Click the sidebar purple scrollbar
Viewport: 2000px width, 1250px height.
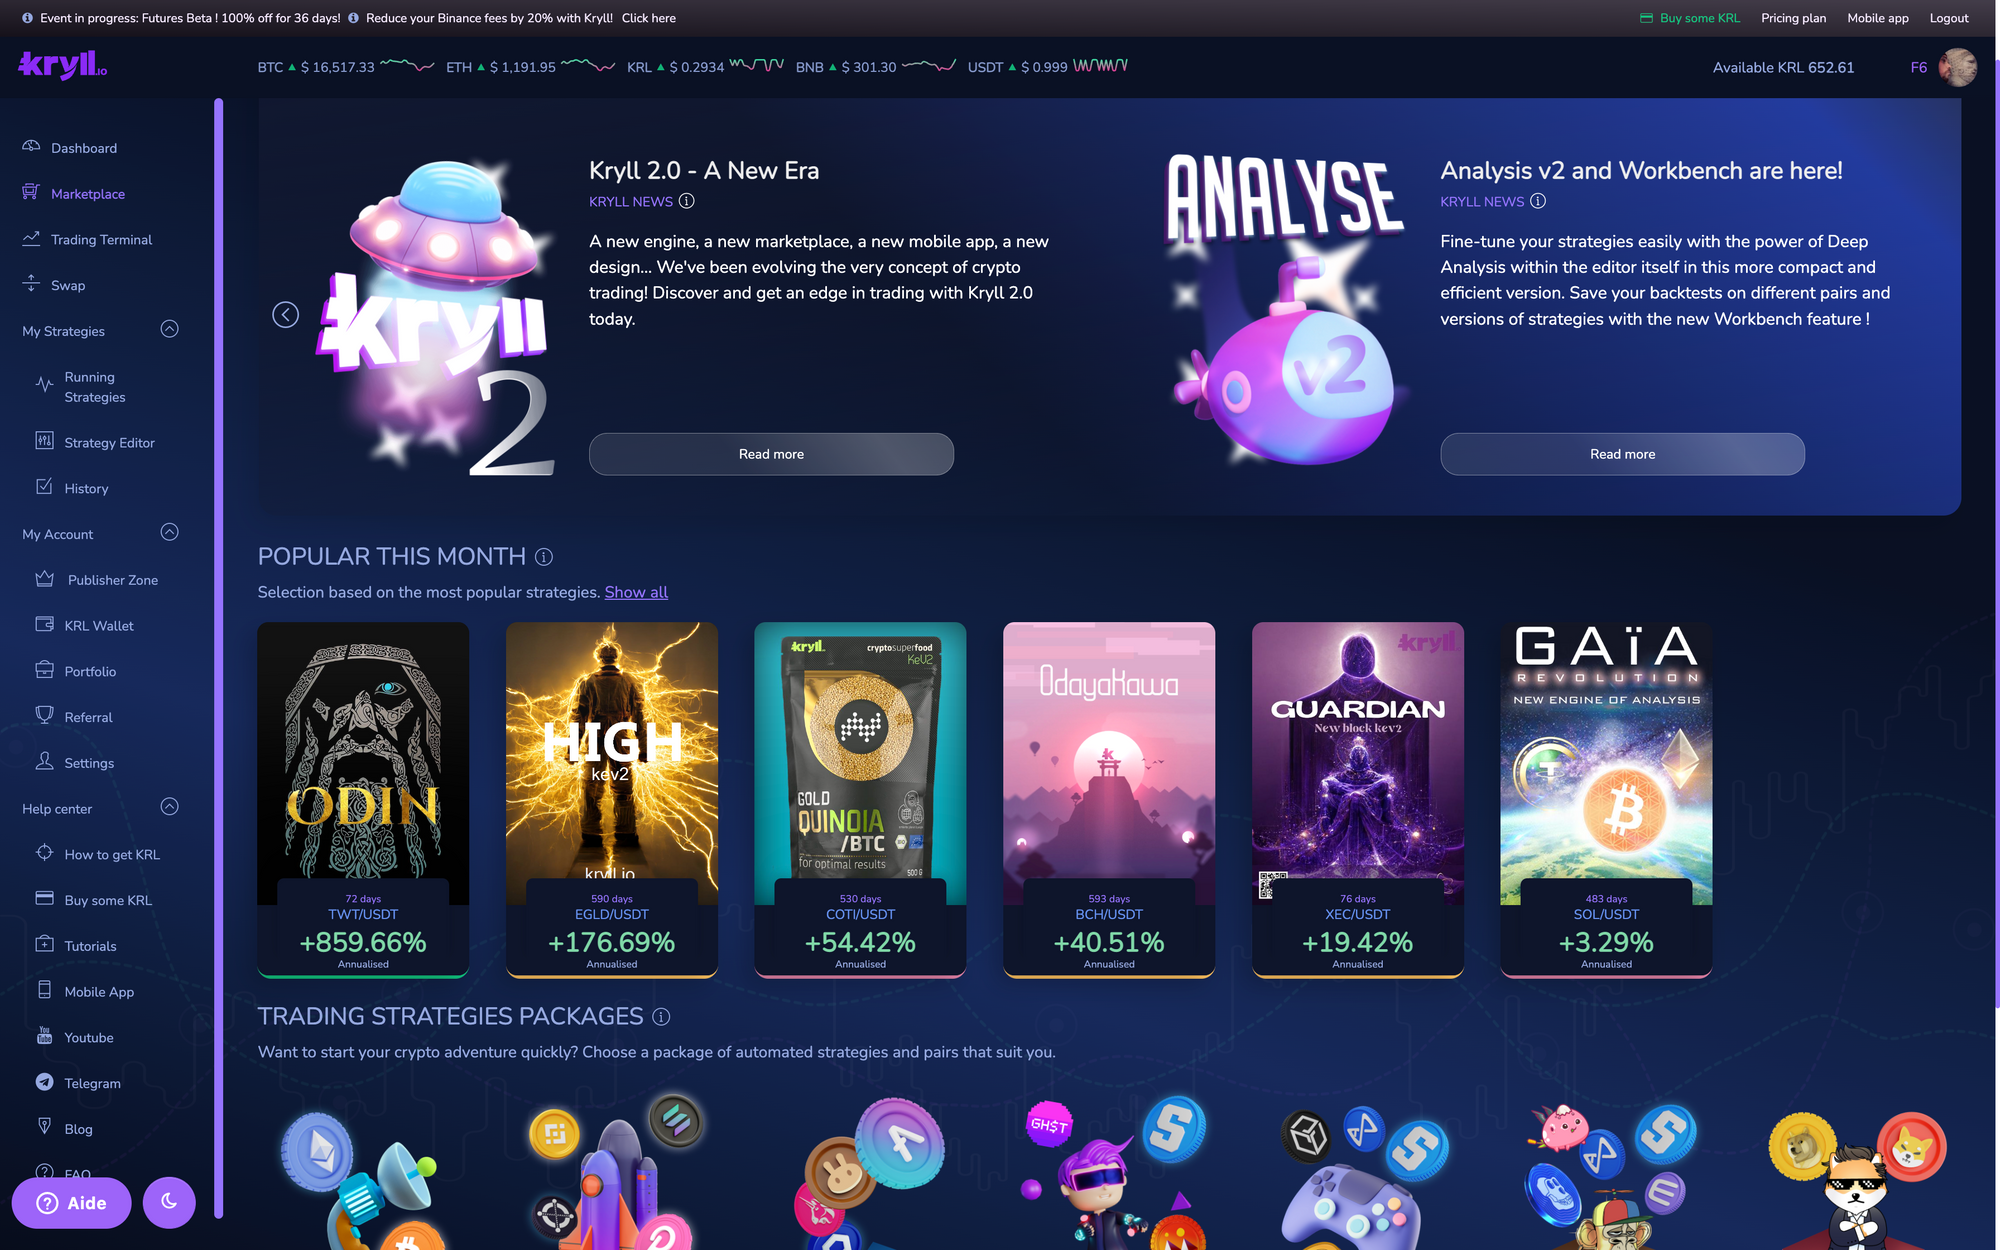tap(218, 658)
